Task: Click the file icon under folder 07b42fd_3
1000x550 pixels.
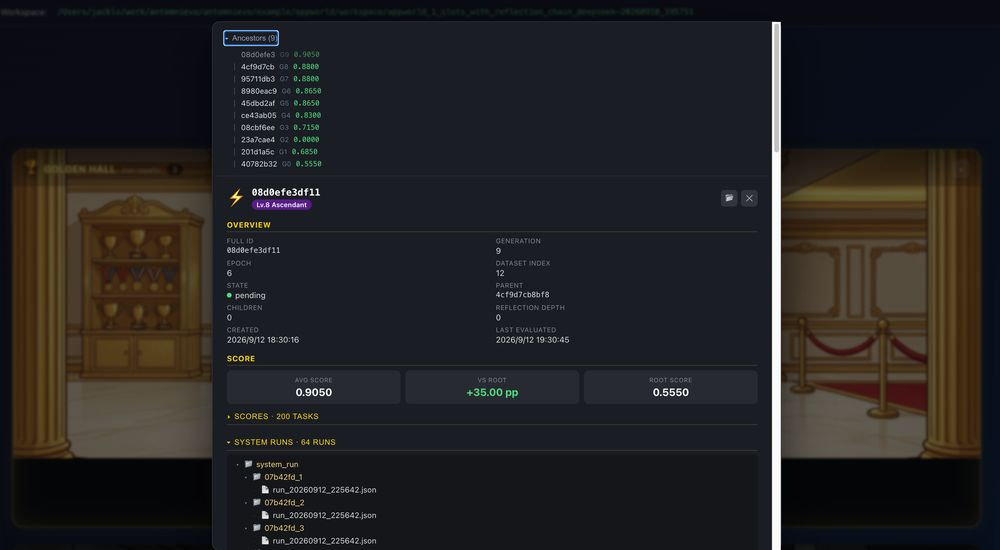Action: click(265, 540)
